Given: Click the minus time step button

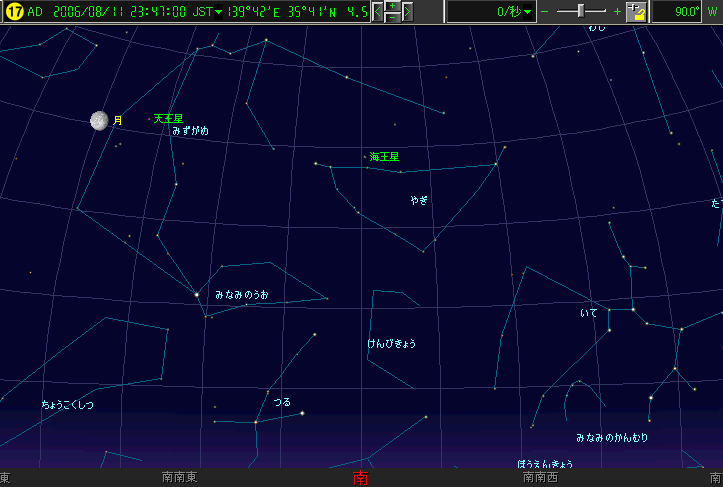Looking at the screenshot, I should click(x=393, y=18).
